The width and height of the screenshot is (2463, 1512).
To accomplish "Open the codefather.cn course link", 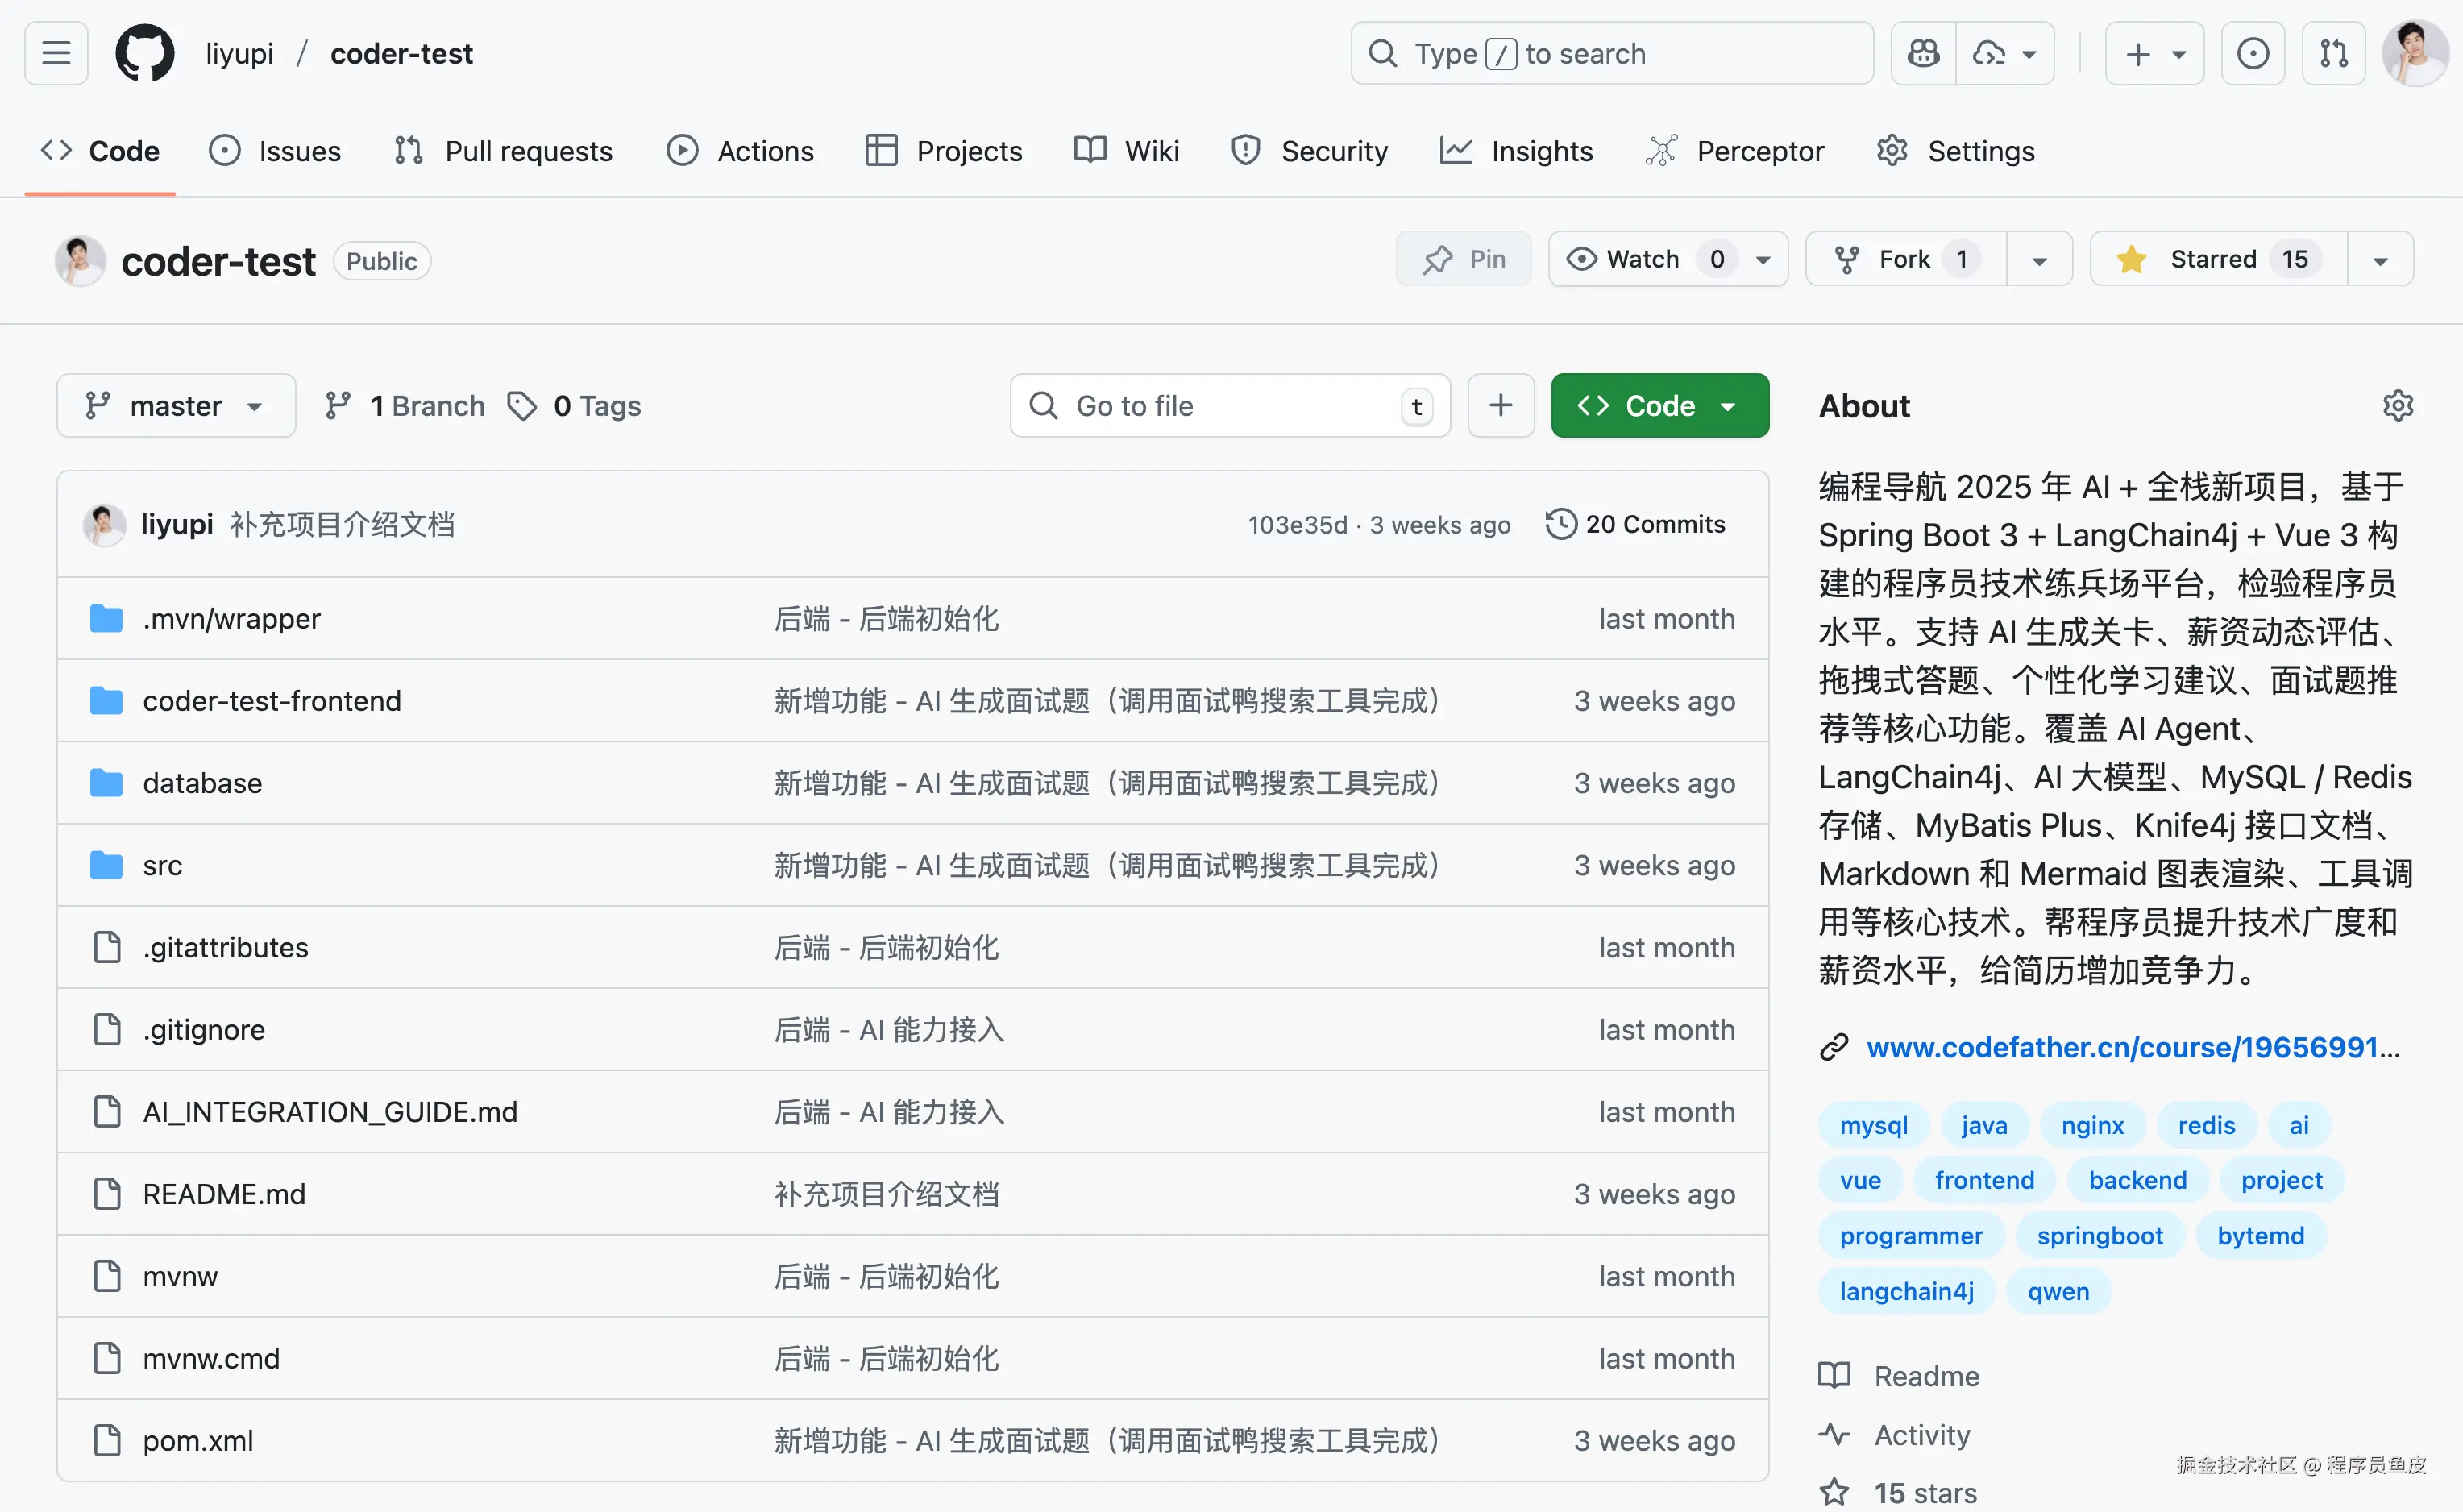I will (x=2131, y=1047).
